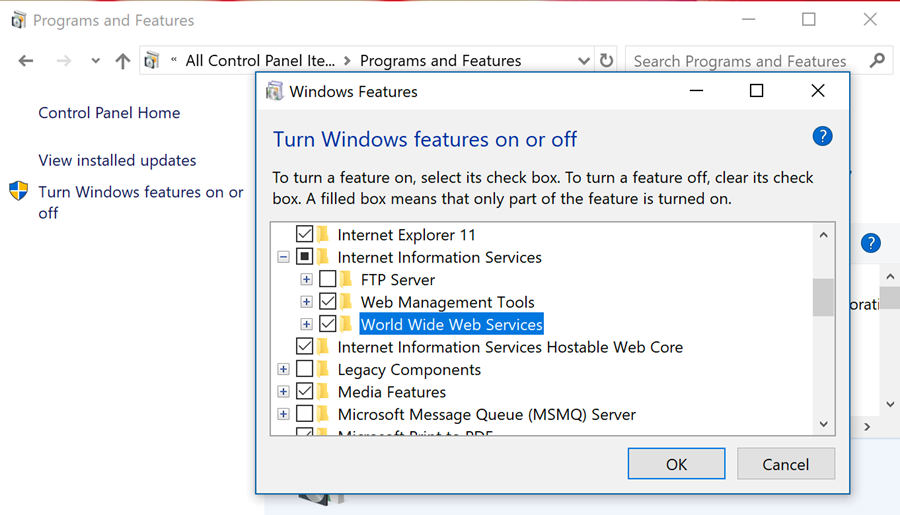Select Internet Information Services Hostable Web Core

[510, 347]
